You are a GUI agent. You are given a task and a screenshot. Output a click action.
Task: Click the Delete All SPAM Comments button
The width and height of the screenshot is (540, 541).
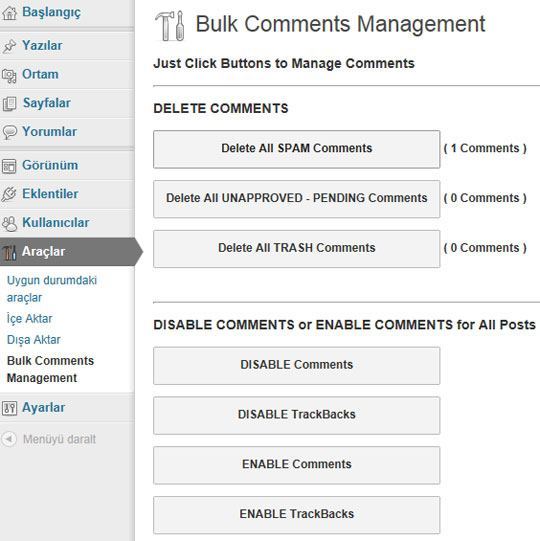(297, 149)
